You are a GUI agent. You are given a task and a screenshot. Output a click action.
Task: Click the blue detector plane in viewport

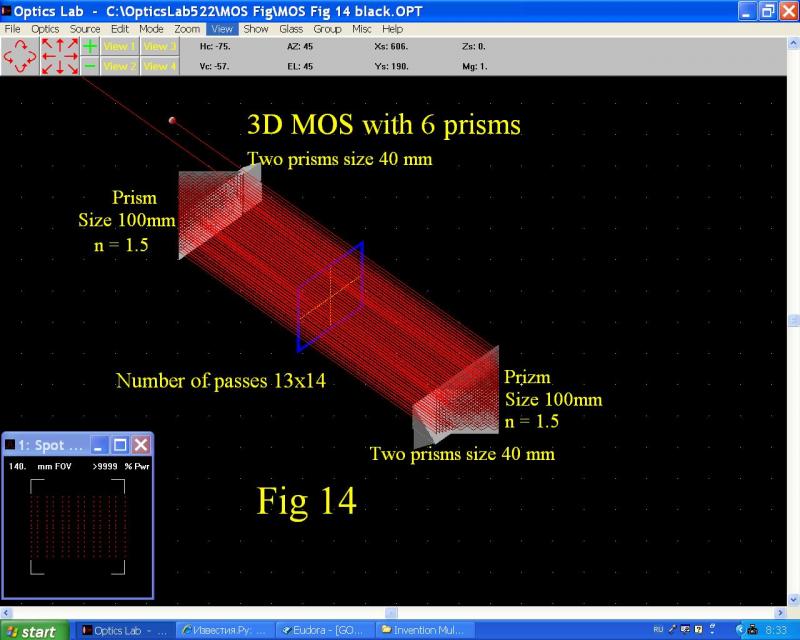[330, 297]
